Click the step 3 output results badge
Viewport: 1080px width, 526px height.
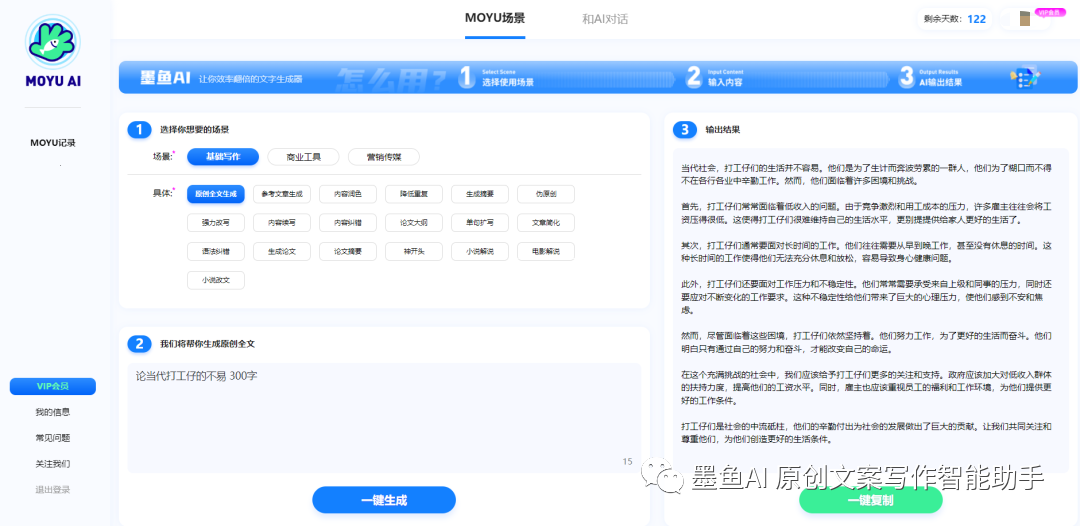684,129
